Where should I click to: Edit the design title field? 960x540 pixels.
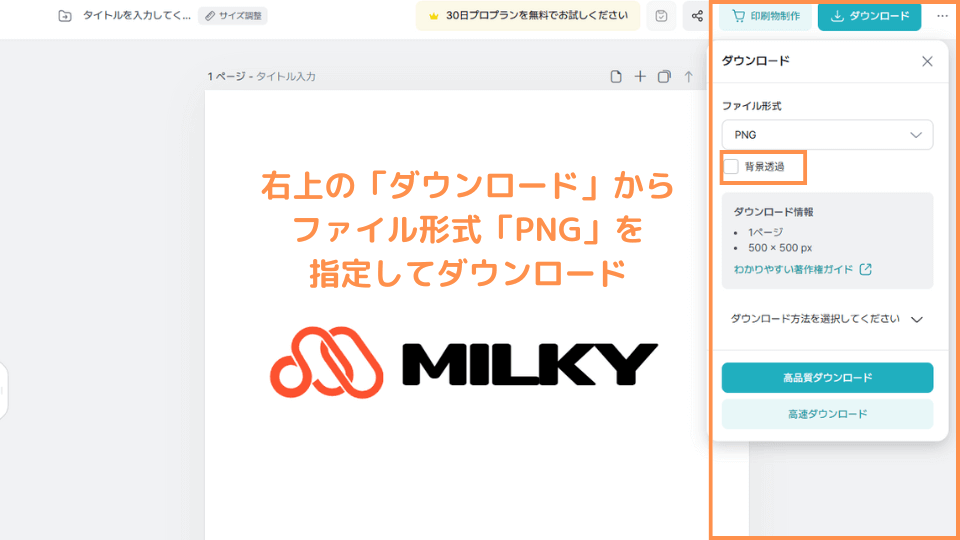click(137, 16)
